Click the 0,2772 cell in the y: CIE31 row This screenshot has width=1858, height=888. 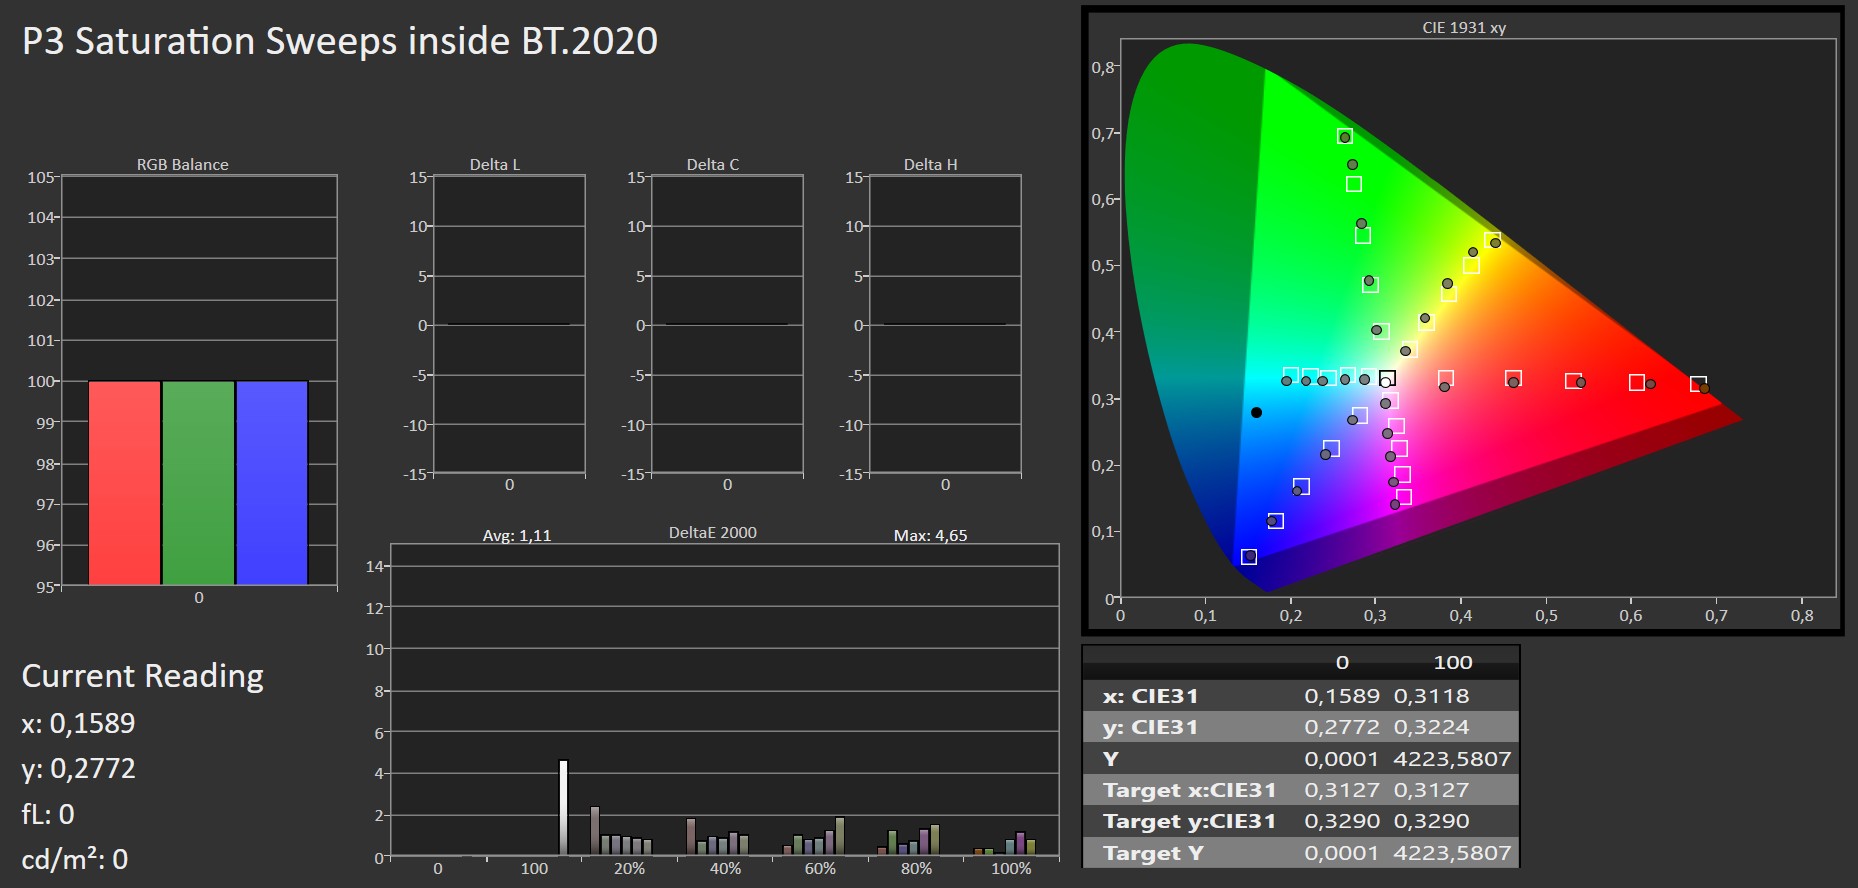pos(1341,727)
